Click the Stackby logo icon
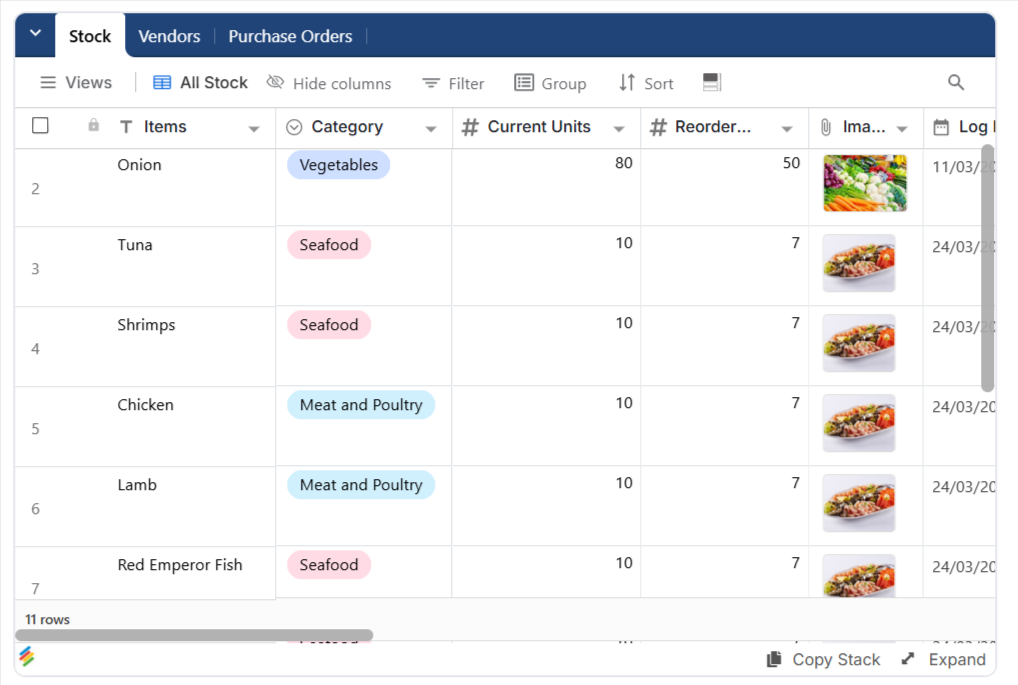 coord(27,657)
